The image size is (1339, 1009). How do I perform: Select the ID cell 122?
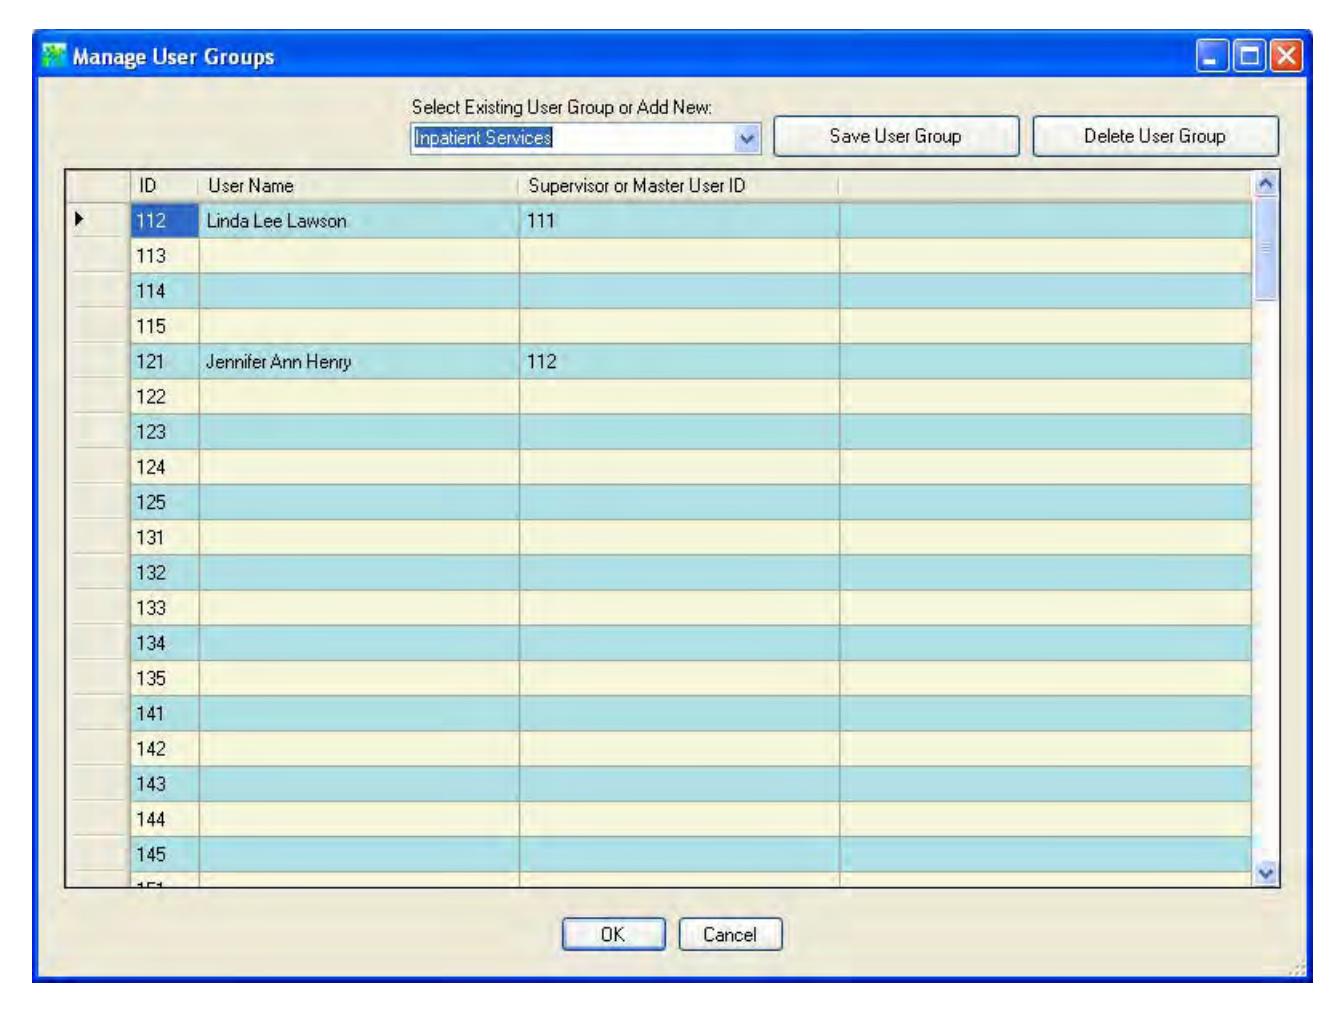coord(165,397)
